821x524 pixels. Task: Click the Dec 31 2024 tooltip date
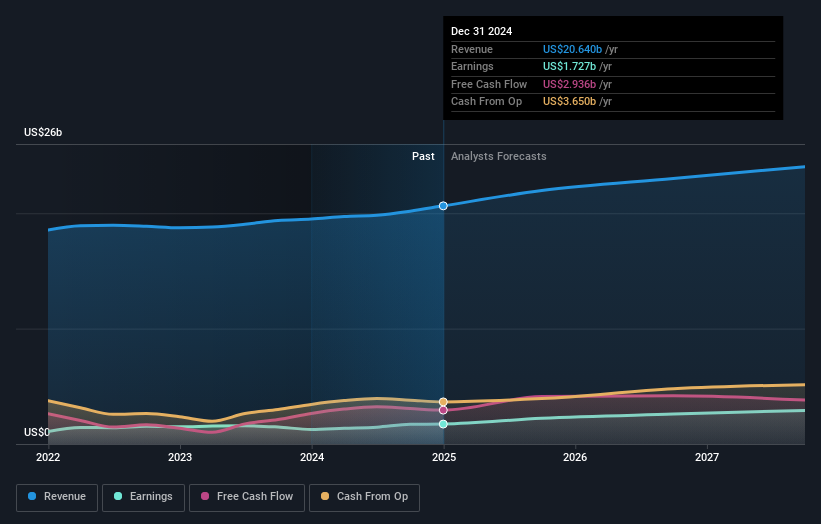[x=482, y=31]
